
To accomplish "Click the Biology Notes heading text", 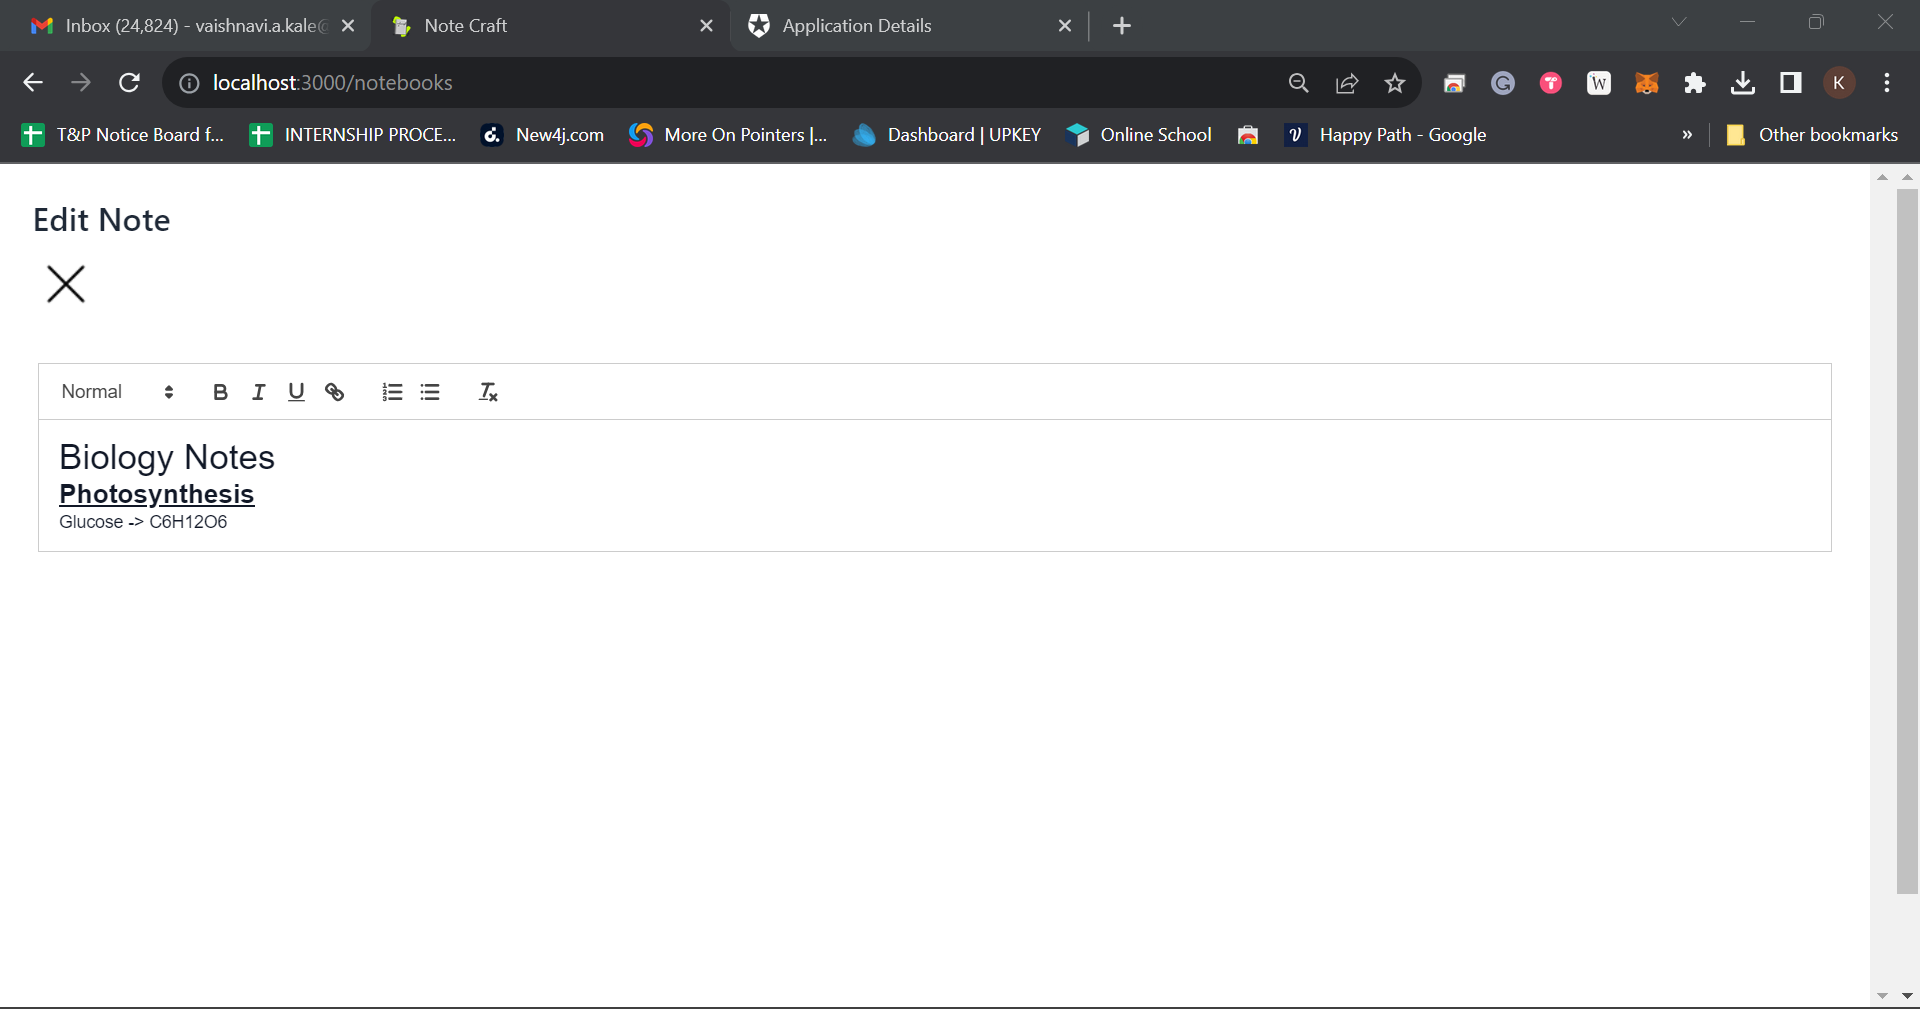I will pos(167,457).
